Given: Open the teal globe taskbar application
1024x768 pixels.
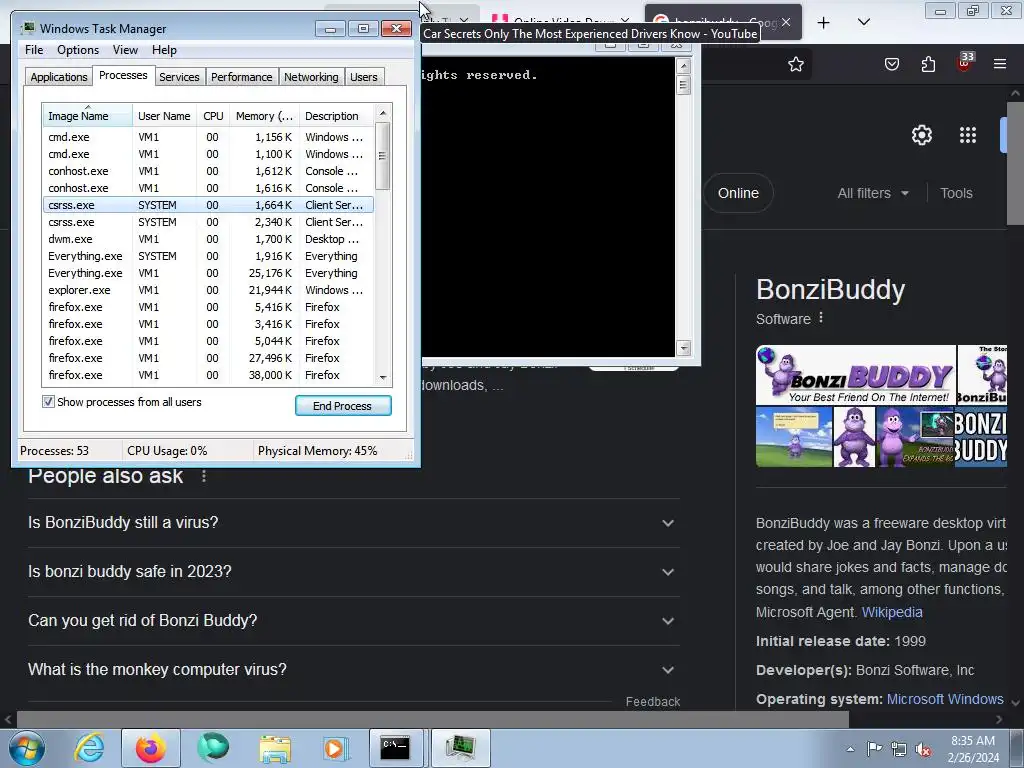Looking at the screenshot, I should [213, 748].
